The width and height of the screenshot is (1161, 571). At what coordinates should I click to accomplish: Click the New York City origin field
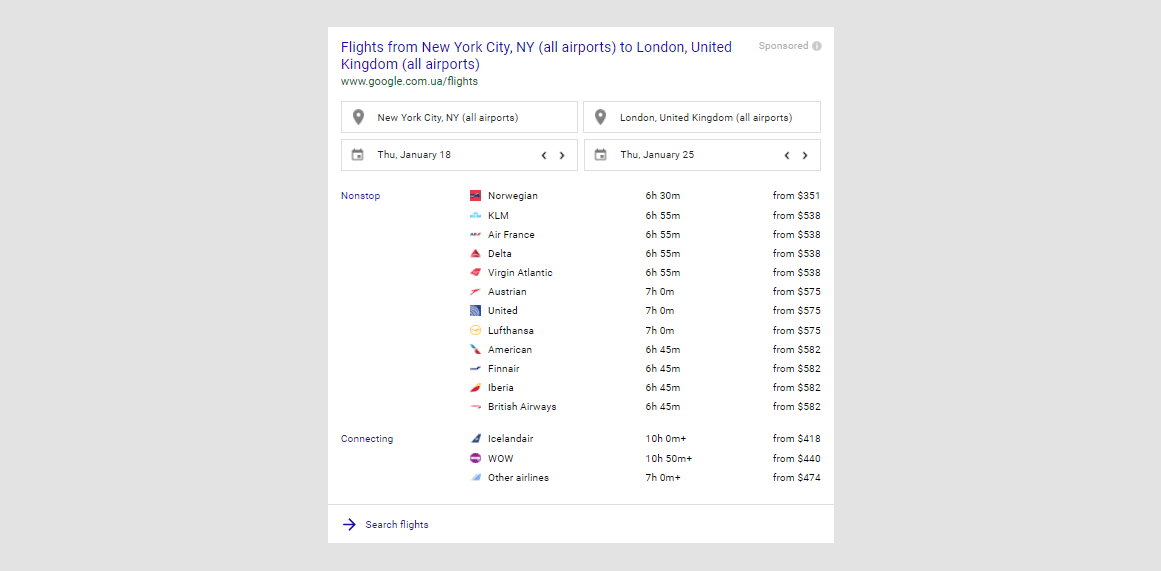pos(459,117)
